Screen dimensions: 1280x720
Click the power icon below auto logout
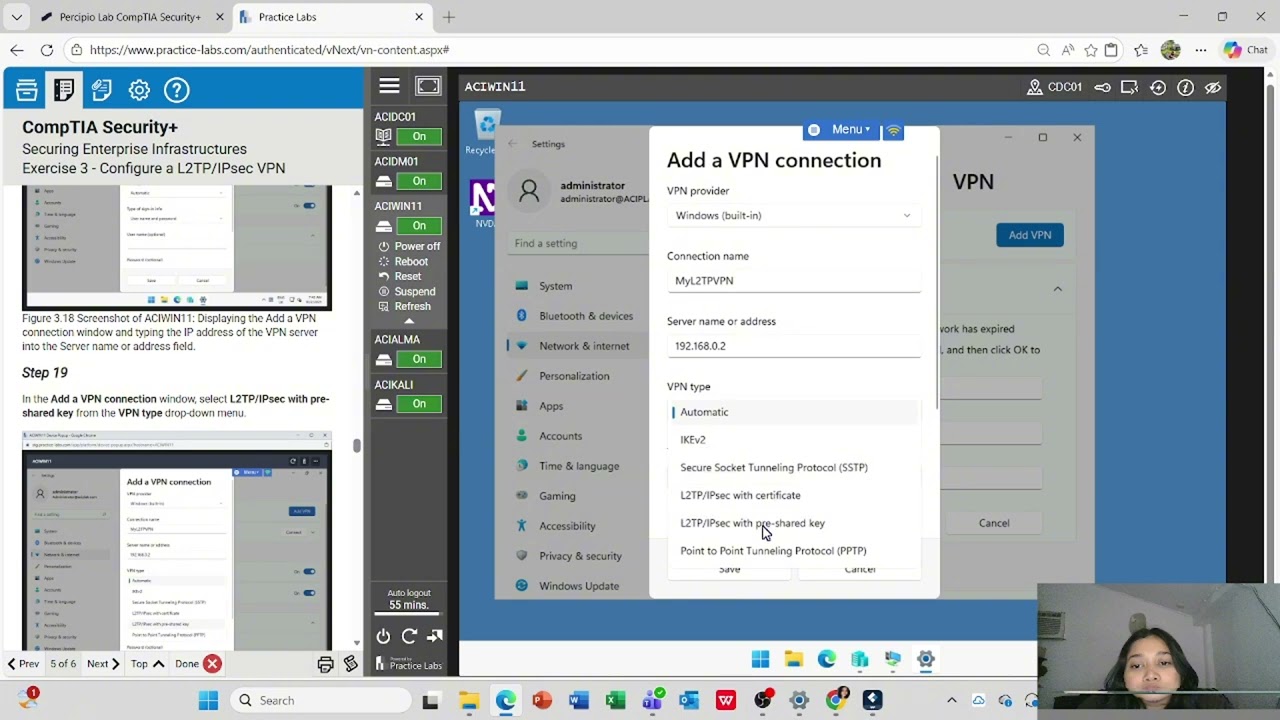click(x=383, y=636)
